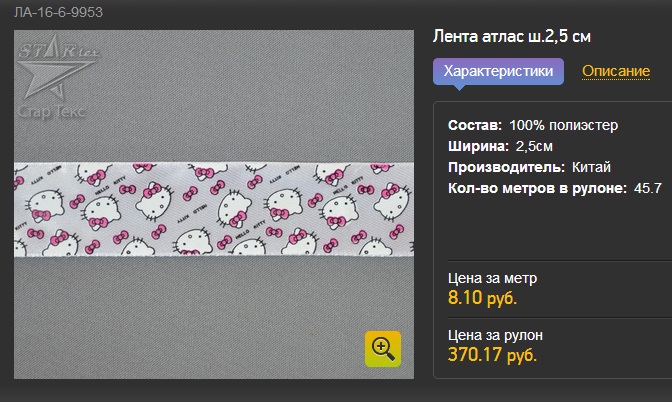
Task: Select the Состав 100% полиэстер line
Action: click(x=533, y=125)
